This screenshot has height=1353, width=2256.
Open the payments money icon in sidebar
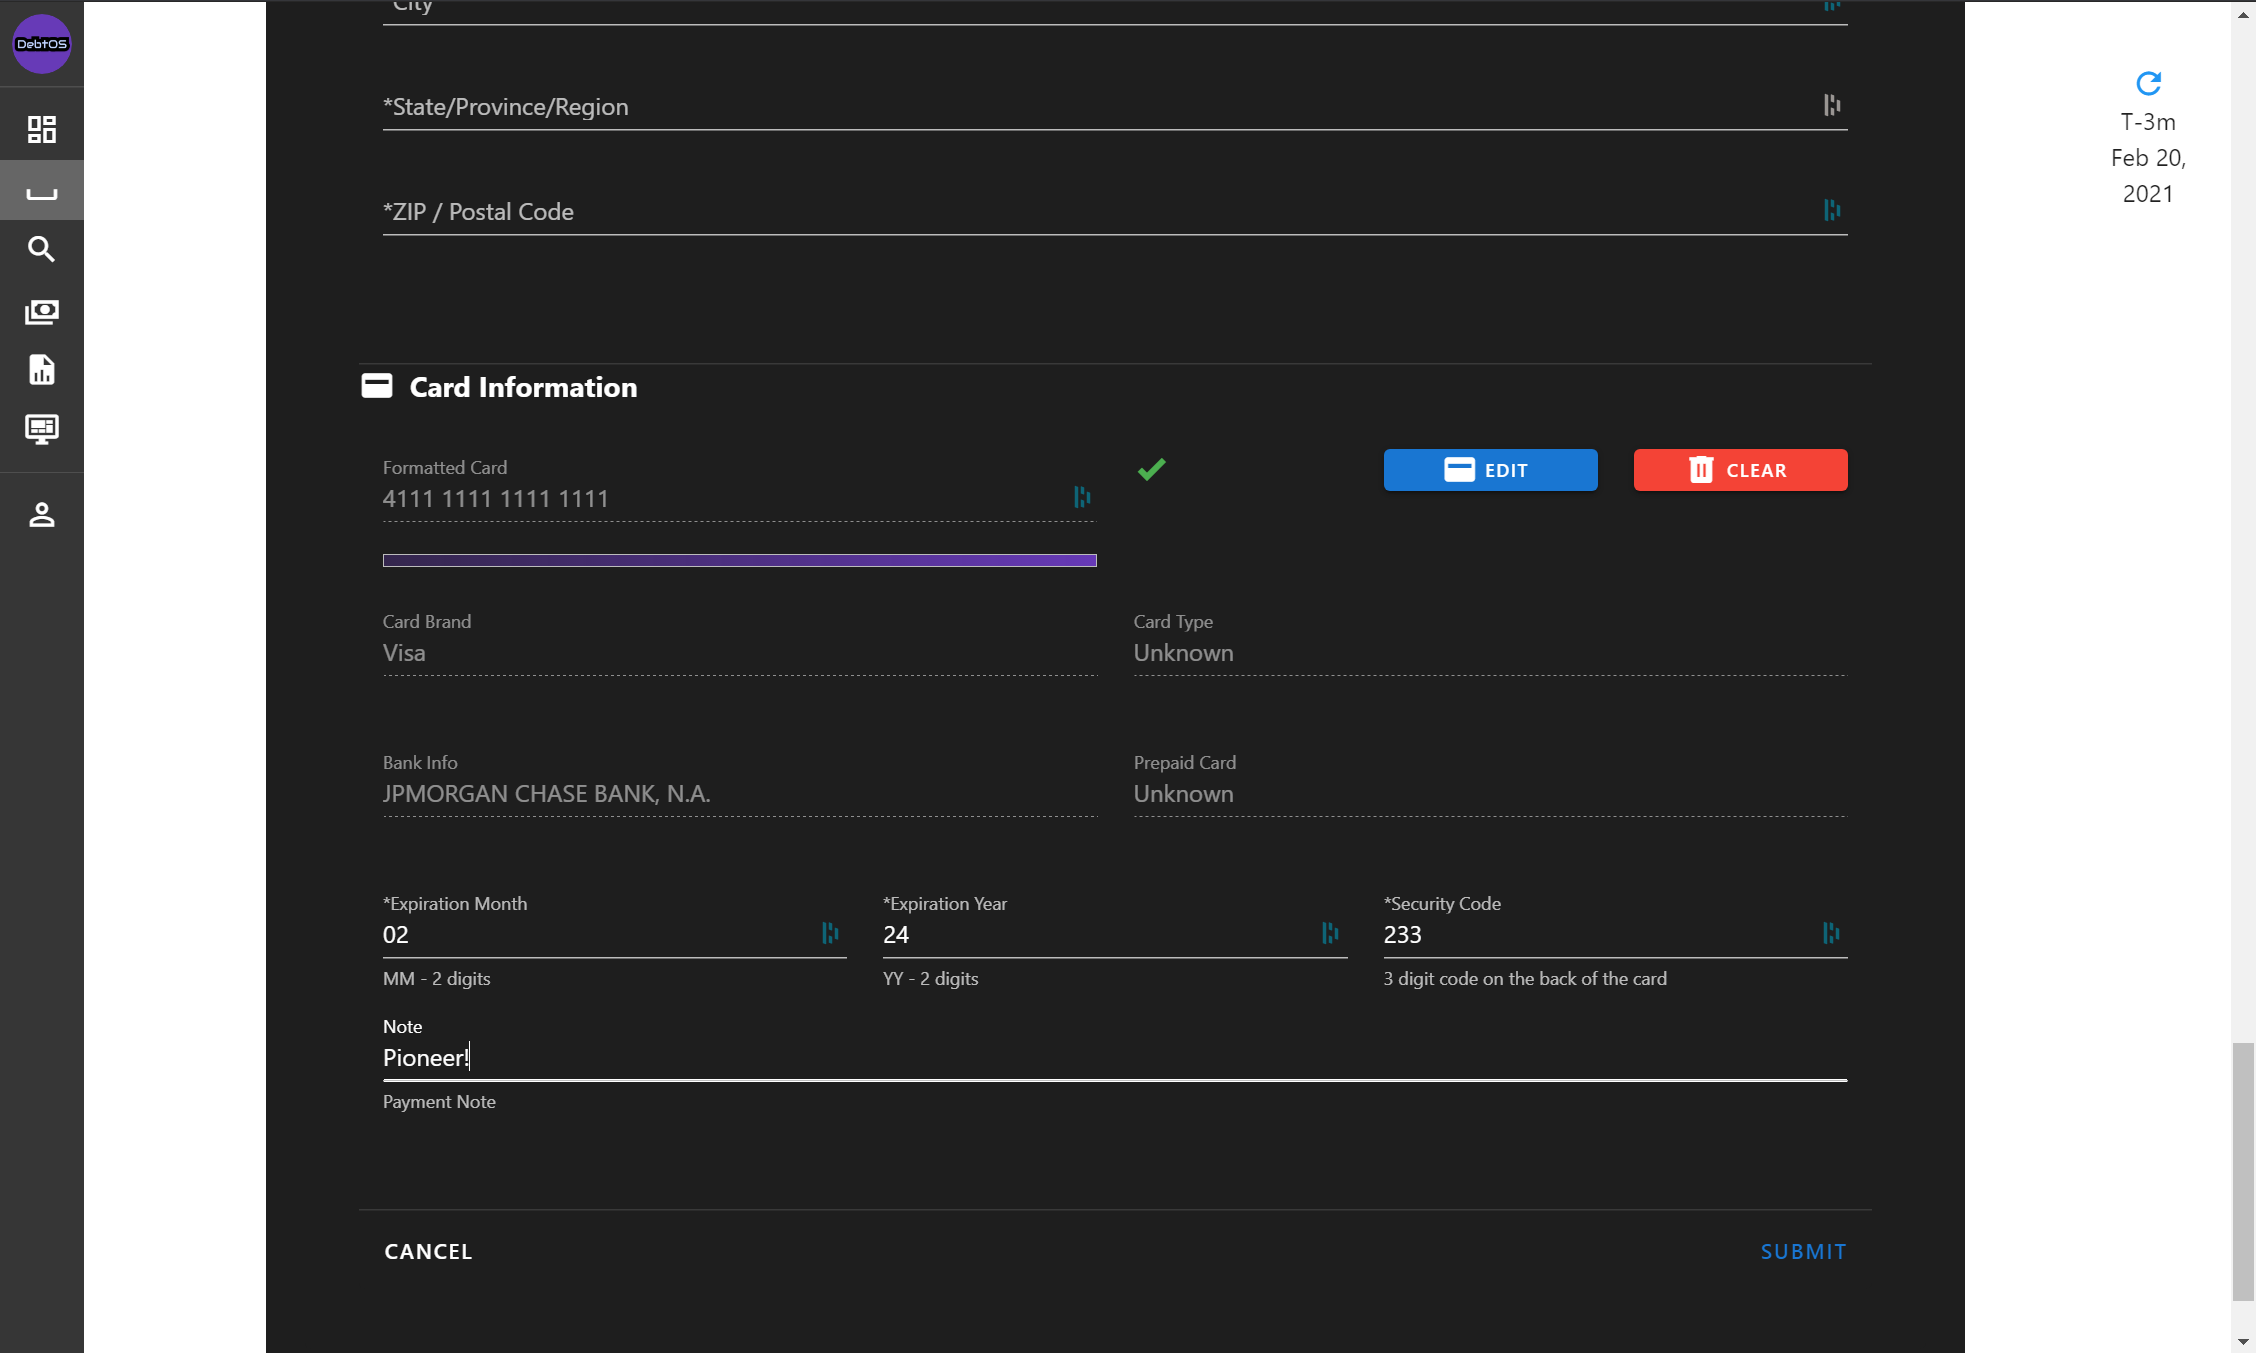click(42, 312)
